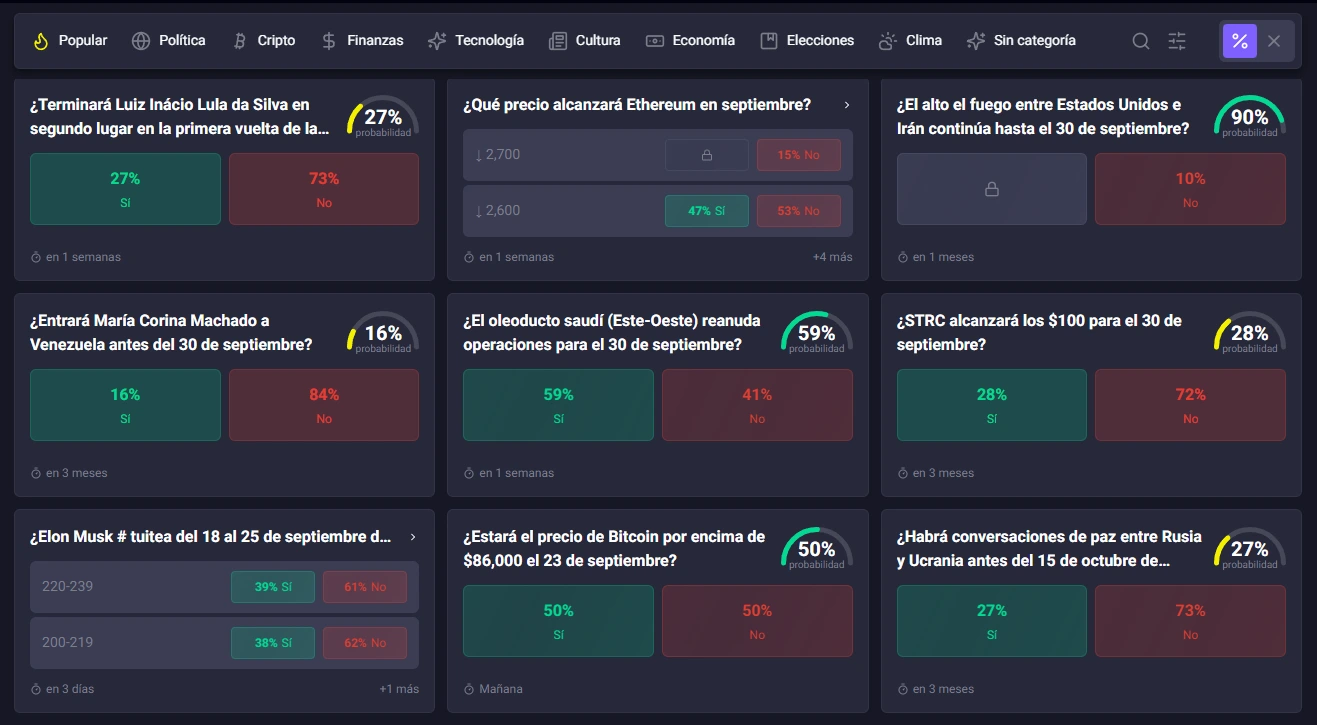
Task: Select 72% No on STRC card
Action: [1190, 405]
